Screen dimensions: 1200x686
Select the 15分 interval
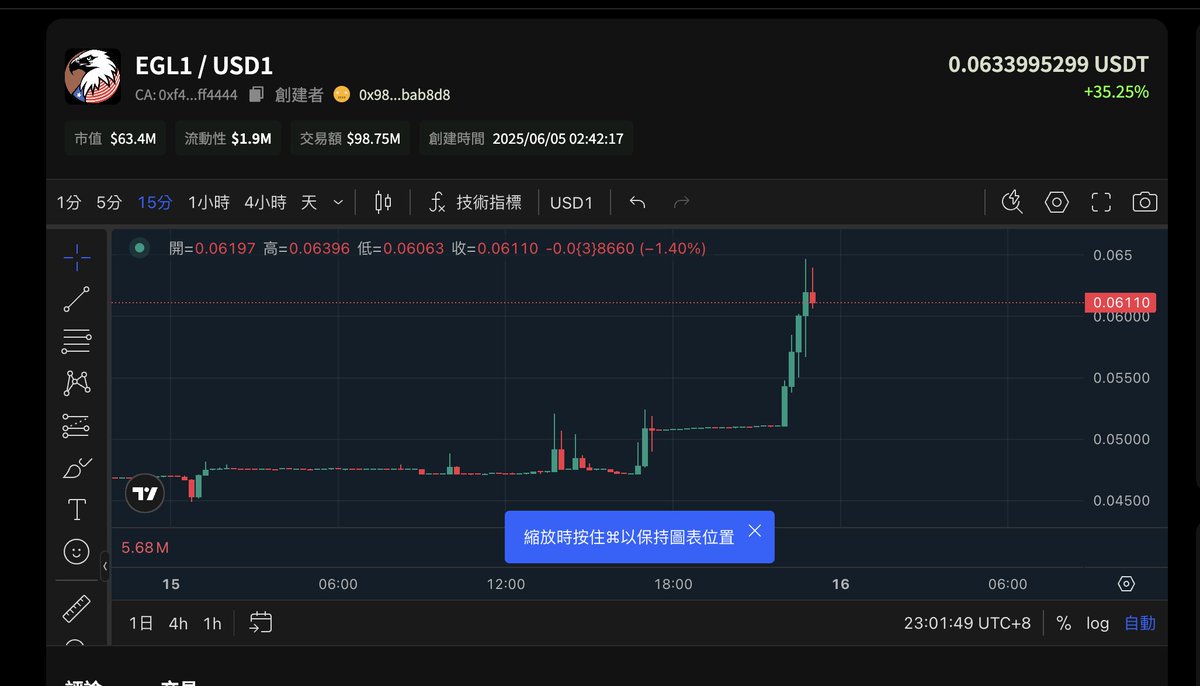pos(155,202)
